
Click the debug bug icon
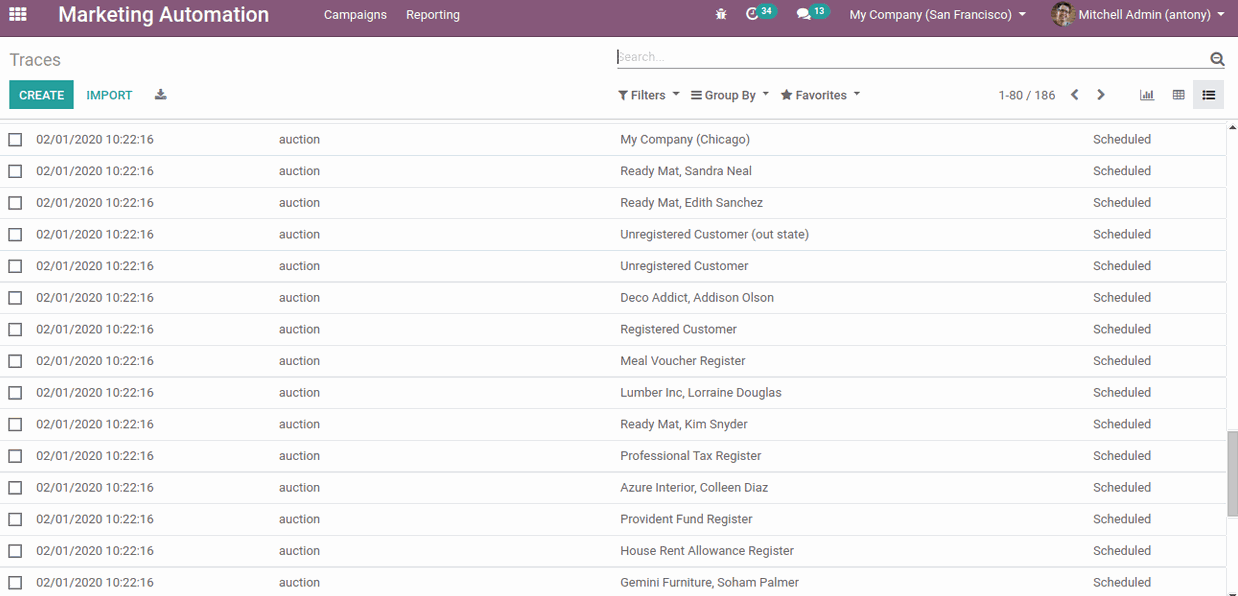click(x=721, y=15)
